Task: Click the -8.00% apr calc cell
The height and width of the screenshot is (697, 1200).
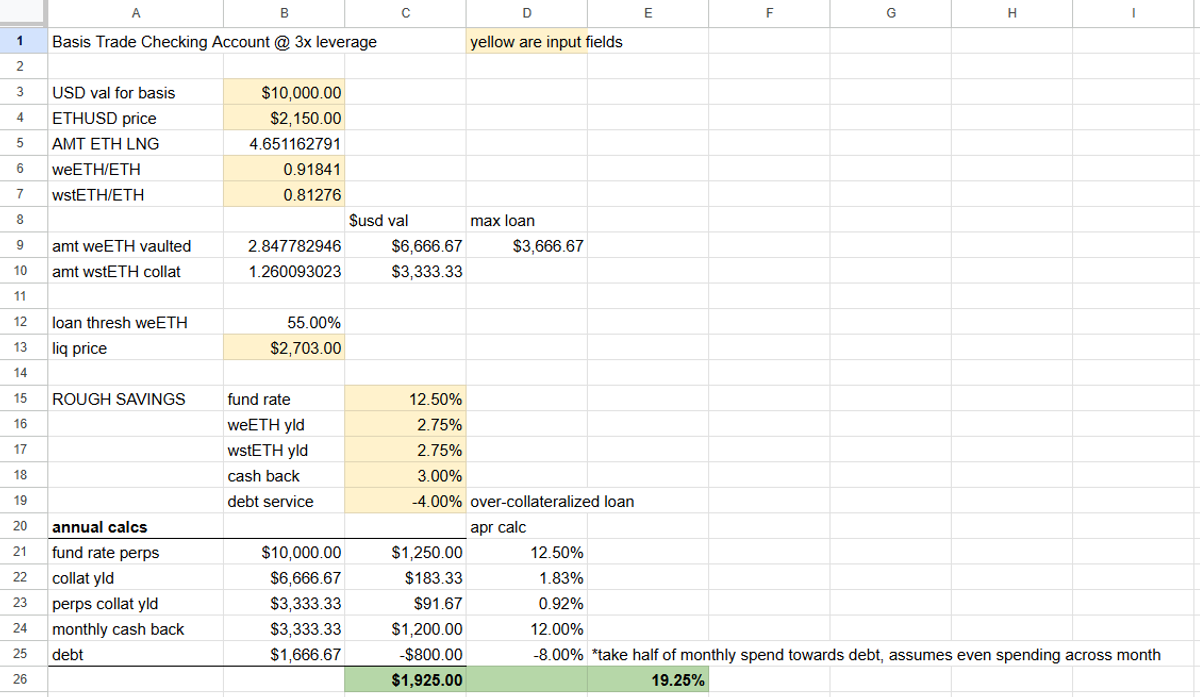Action: [x=527, y=654]
